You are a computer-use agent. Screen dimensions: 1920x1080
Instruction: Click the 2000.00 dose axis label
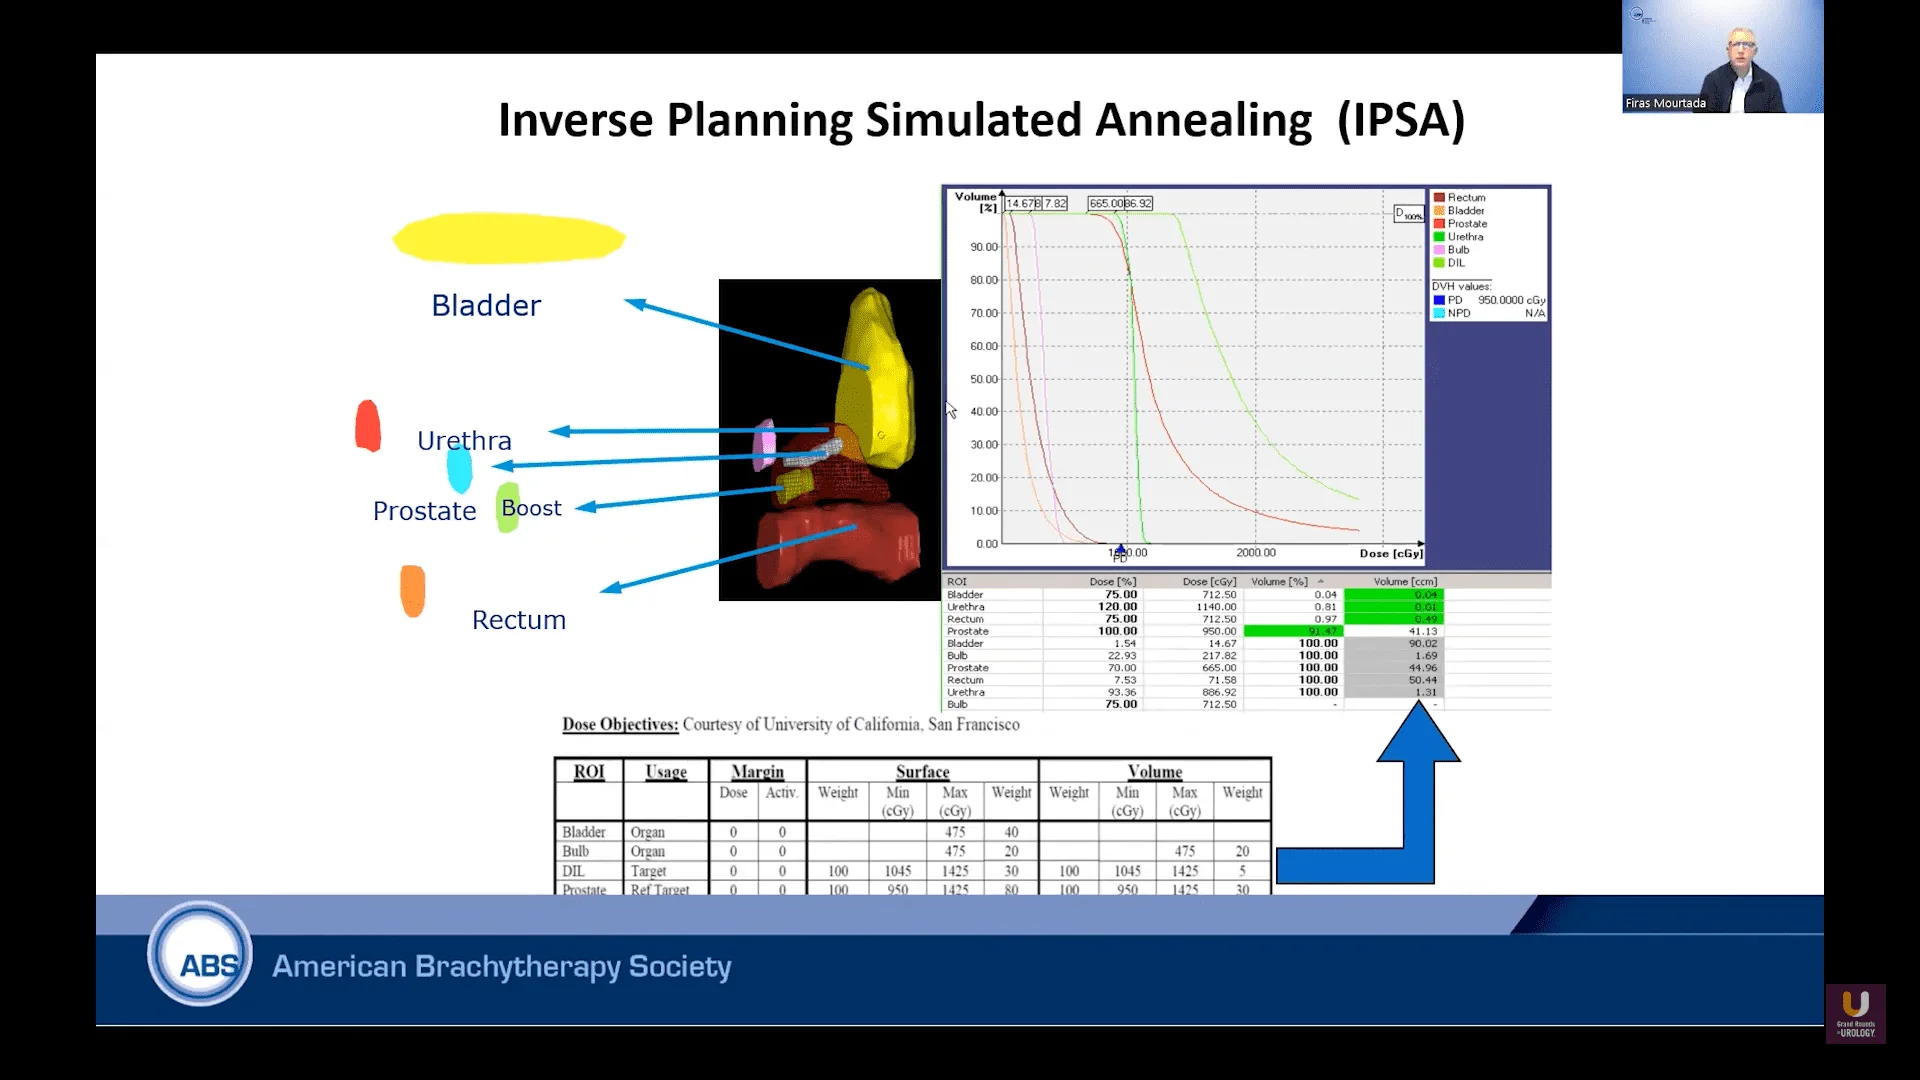[x=1256, y=553]
